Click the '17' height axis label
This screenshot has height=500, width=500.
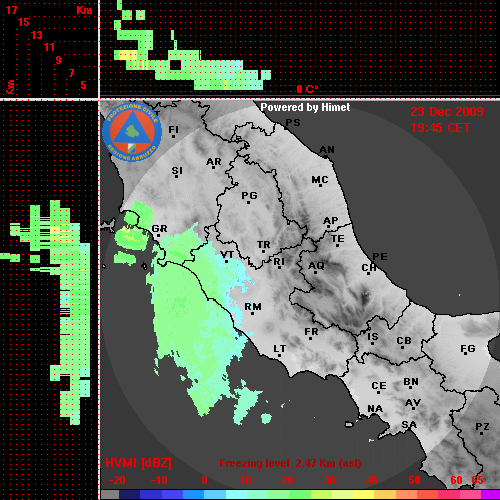click(x=12, y=10)
